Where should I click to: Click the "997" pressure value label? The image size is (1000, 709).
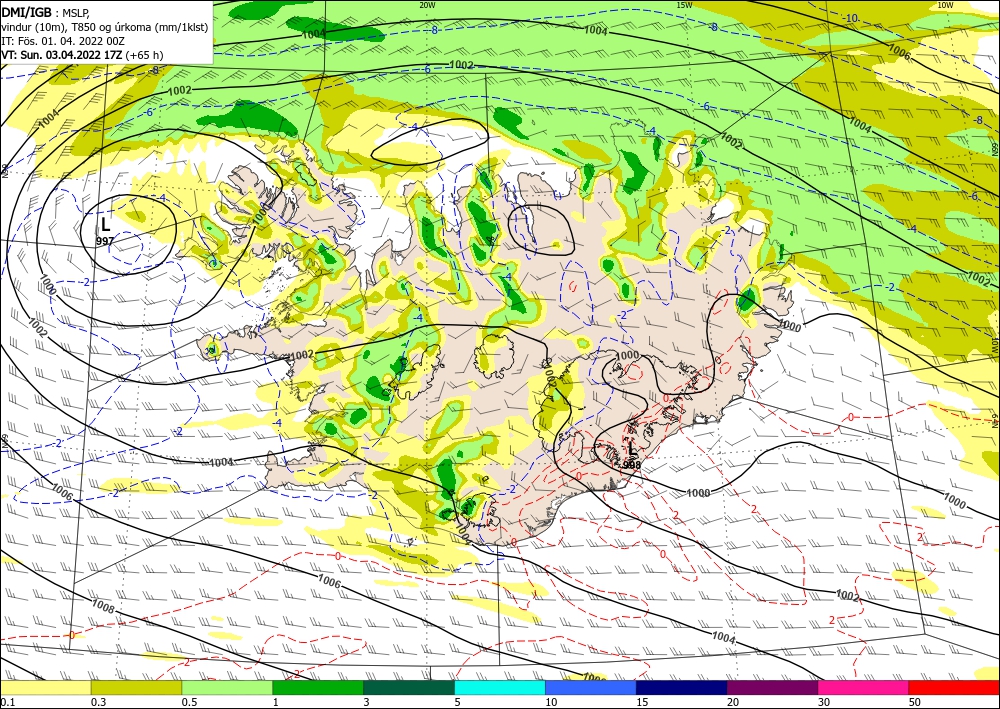pos(105,240)
